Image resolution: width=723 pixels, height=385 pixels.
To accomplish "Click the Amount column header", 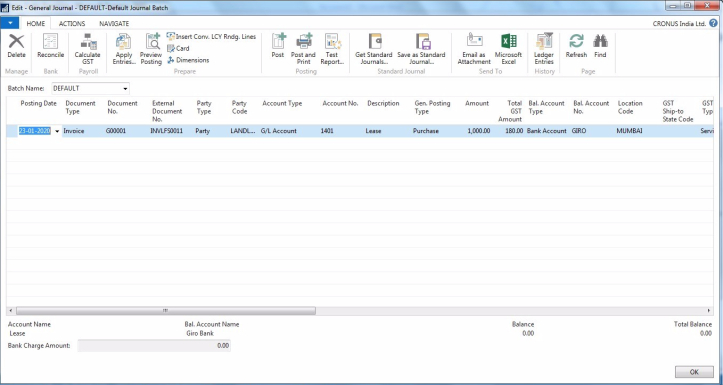I will [477, 103].
